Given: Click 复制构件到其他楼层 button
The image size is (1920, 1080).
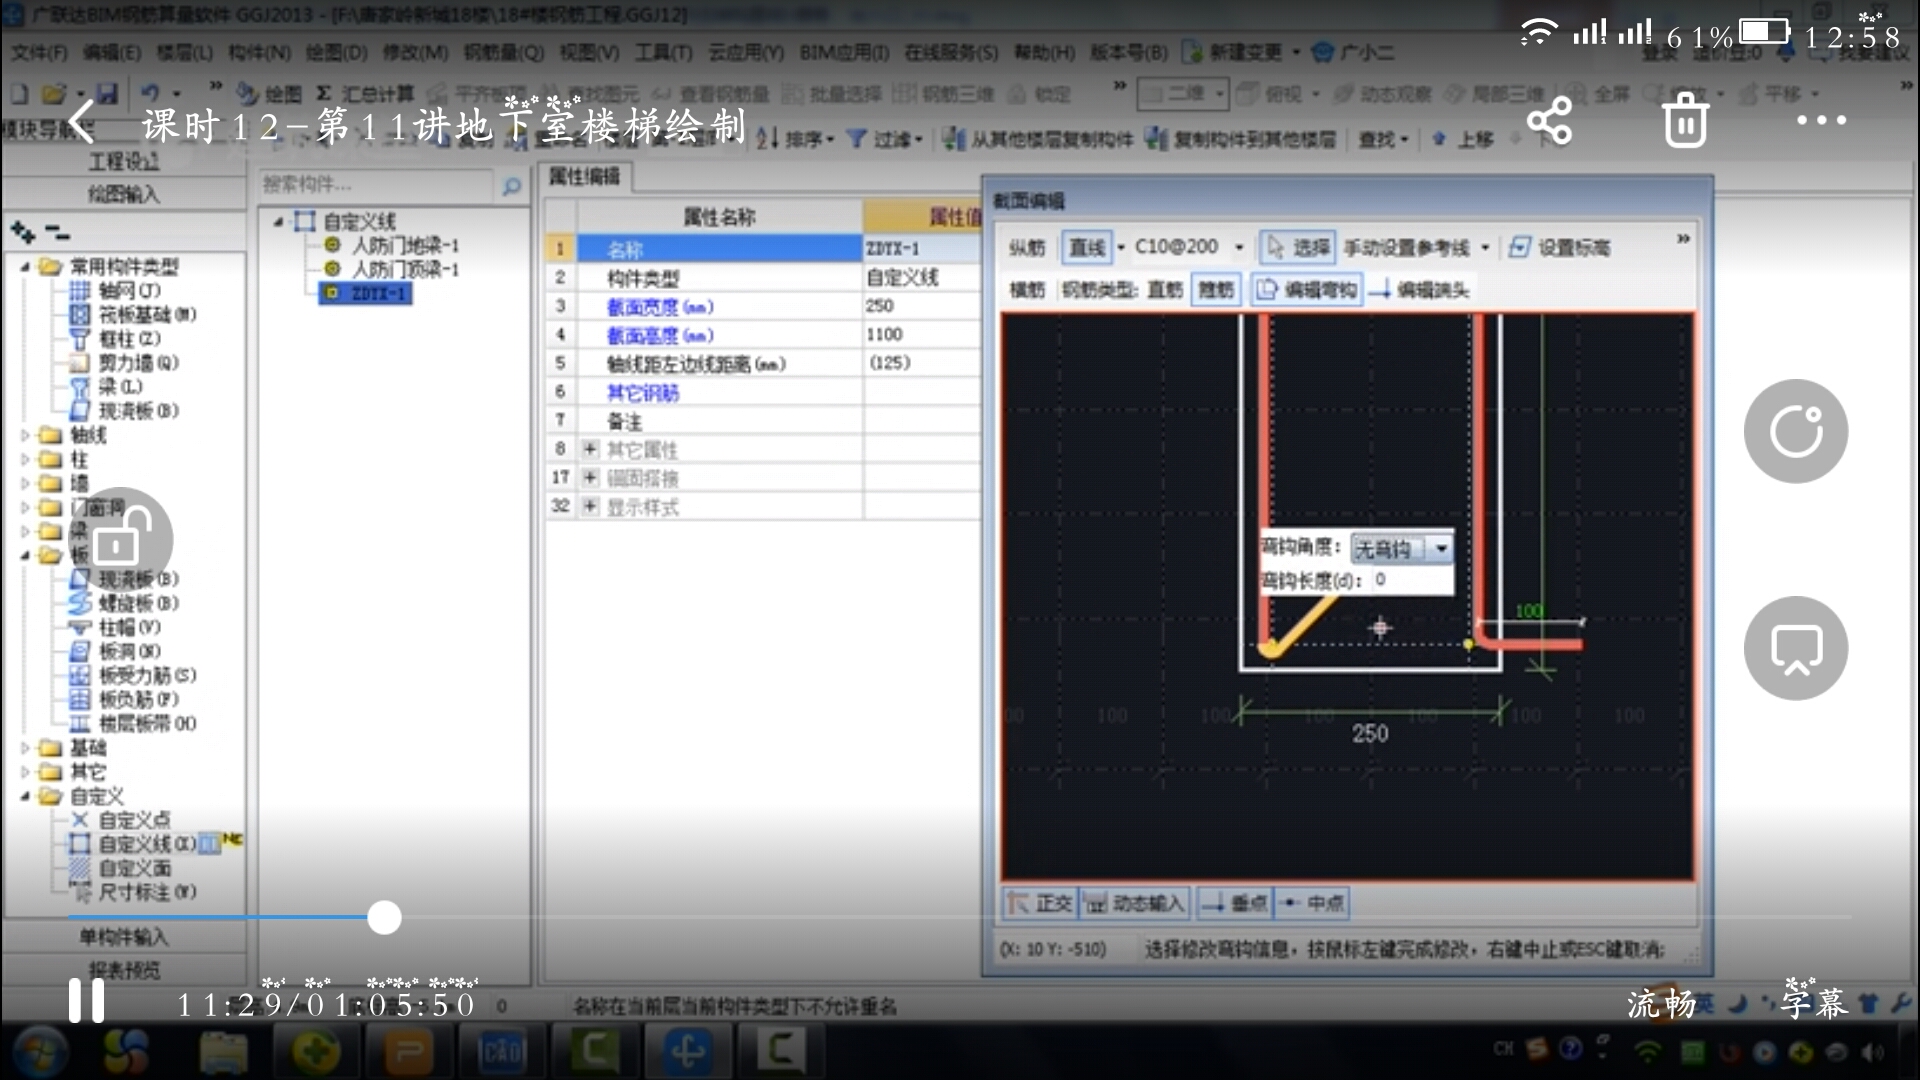Looking at the screenshot, I should coord(1240,139).
